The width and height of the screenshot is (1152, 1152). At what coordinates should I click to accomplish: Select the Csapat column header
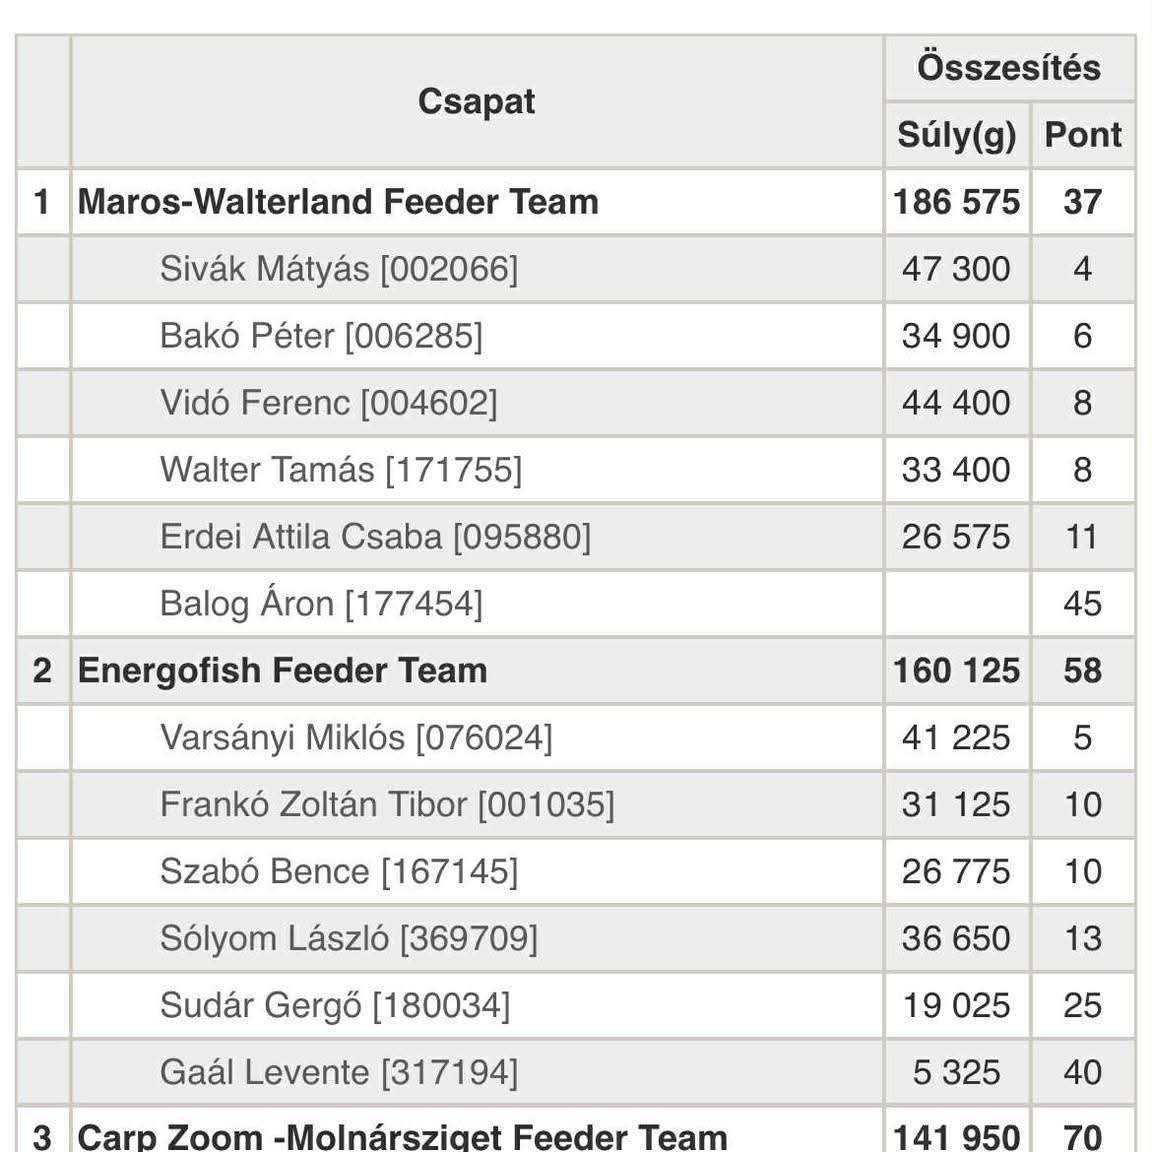click(476, 101)
